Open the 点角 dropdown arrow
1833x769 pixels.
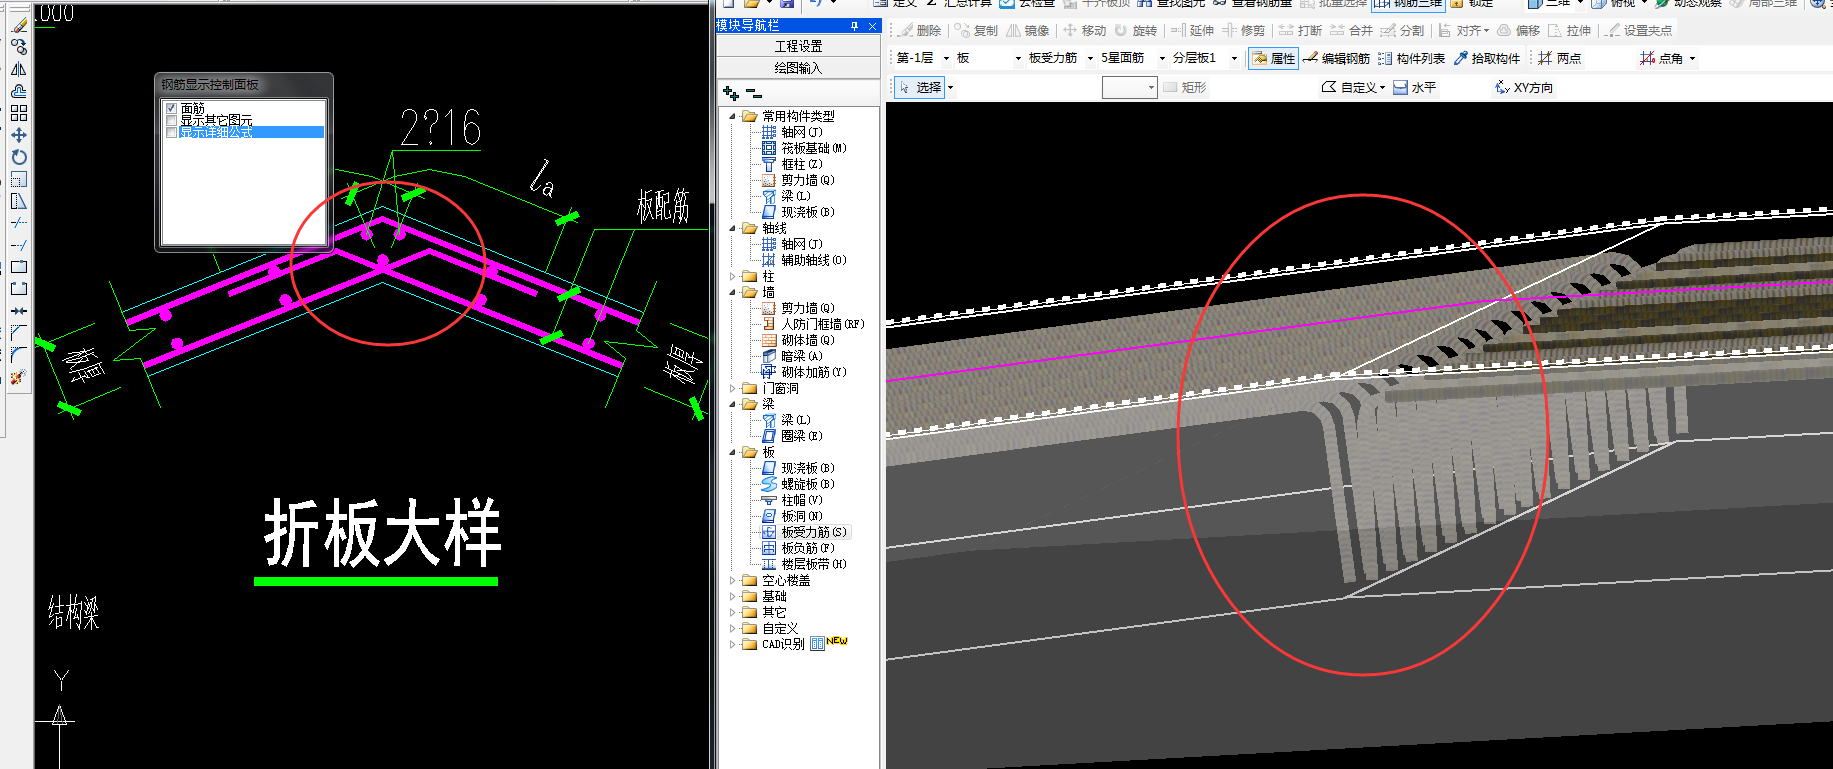pos(1692,58)
